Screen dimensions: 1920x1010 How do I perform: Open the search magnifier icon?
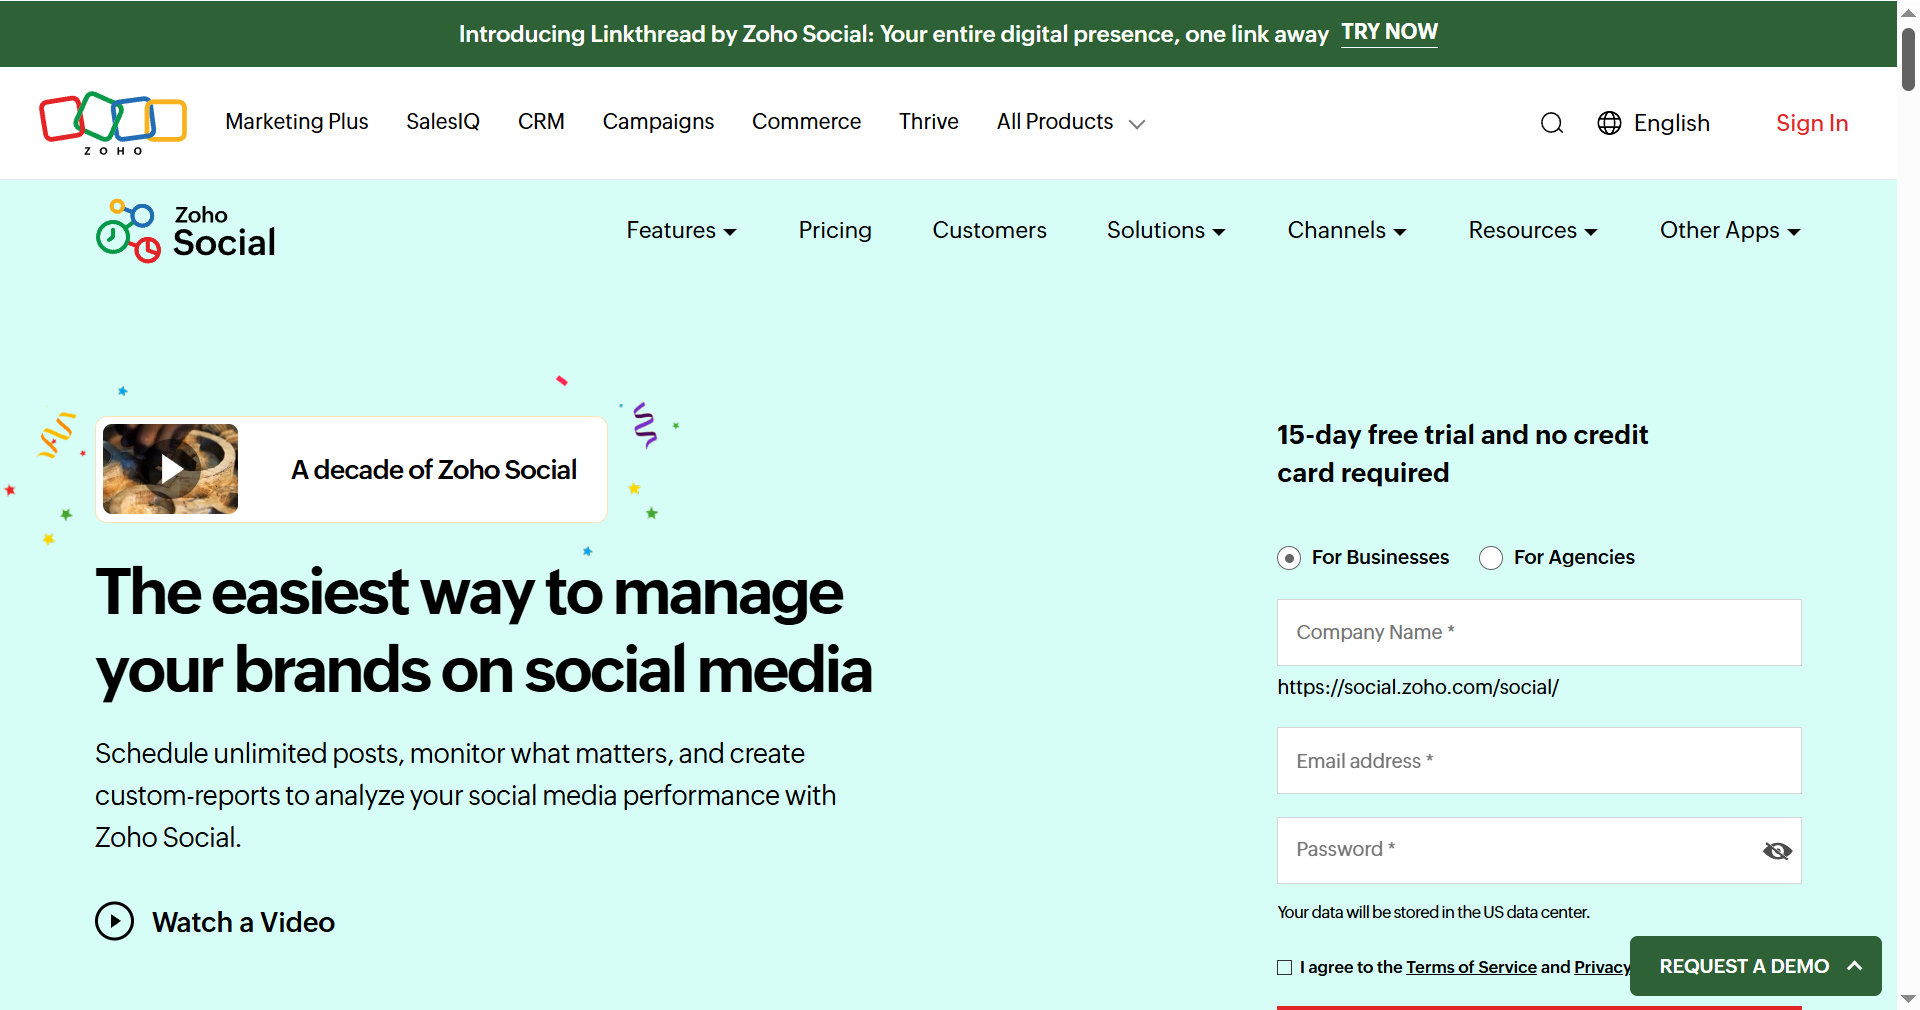click(x=1552, y=123)
